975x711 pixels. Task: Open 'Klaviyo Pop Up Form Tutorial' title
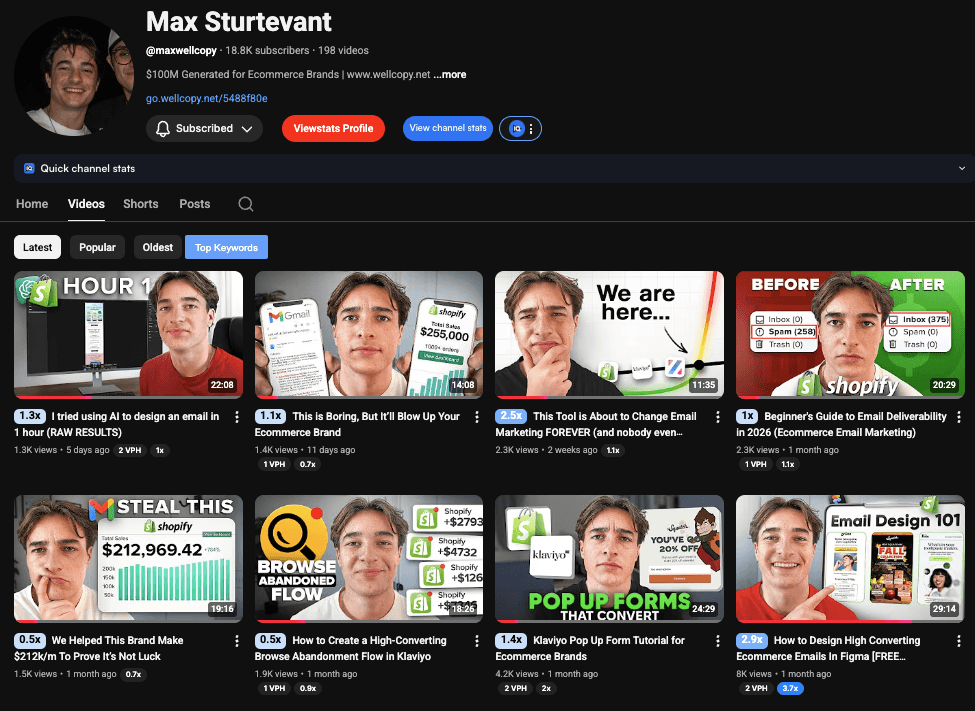(590, 648)
